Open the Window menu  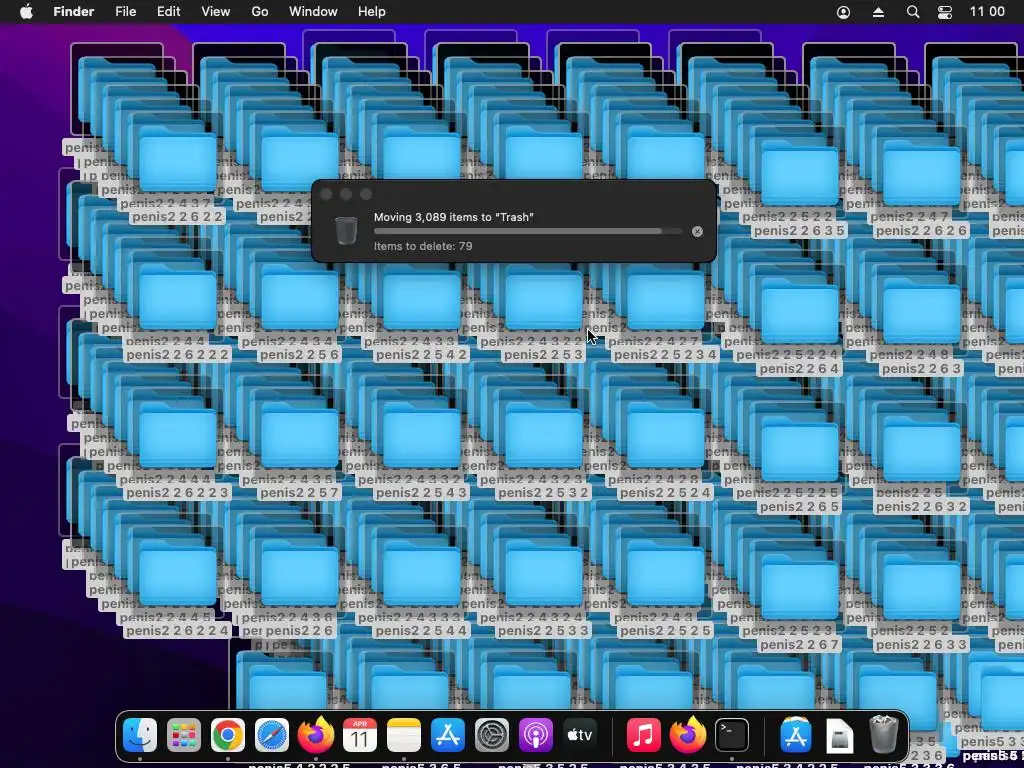pyautogui.click(x=313, y=12)
